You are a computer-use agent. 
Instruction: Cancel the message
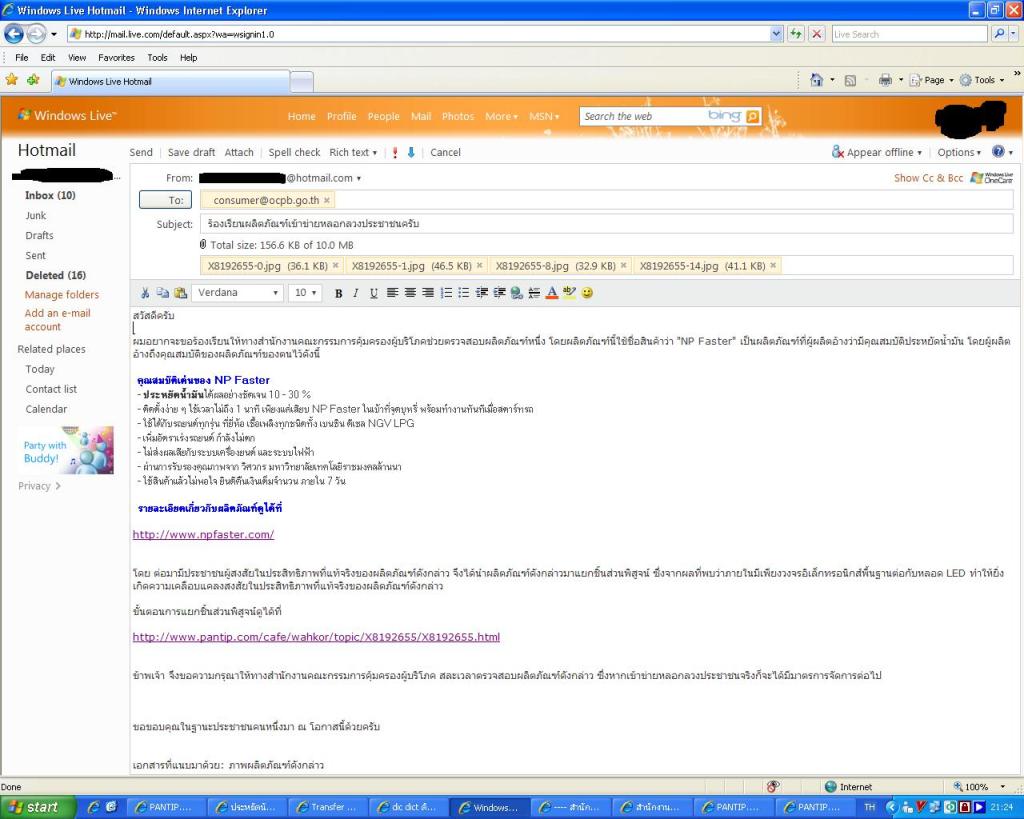click(445, 152)
